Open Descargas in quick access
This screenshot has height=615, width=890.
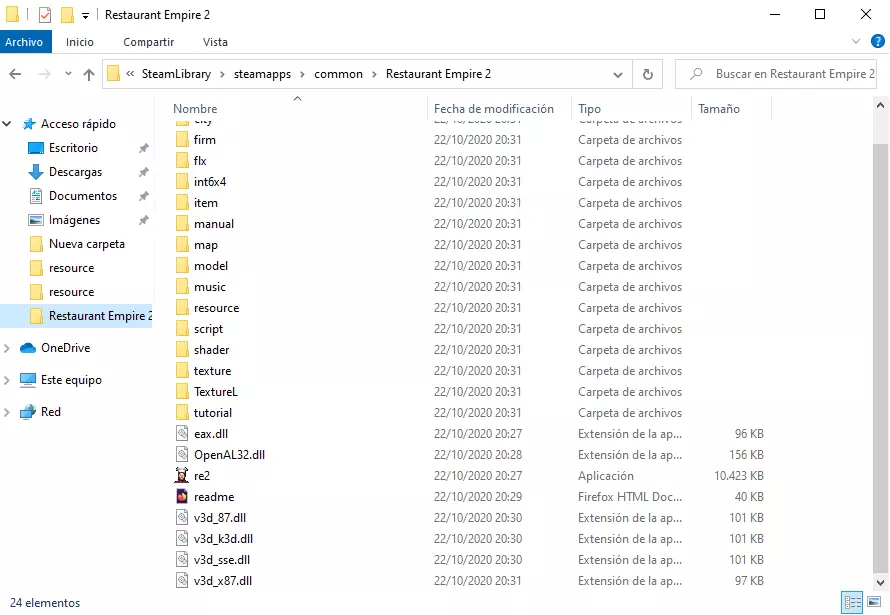75,171
